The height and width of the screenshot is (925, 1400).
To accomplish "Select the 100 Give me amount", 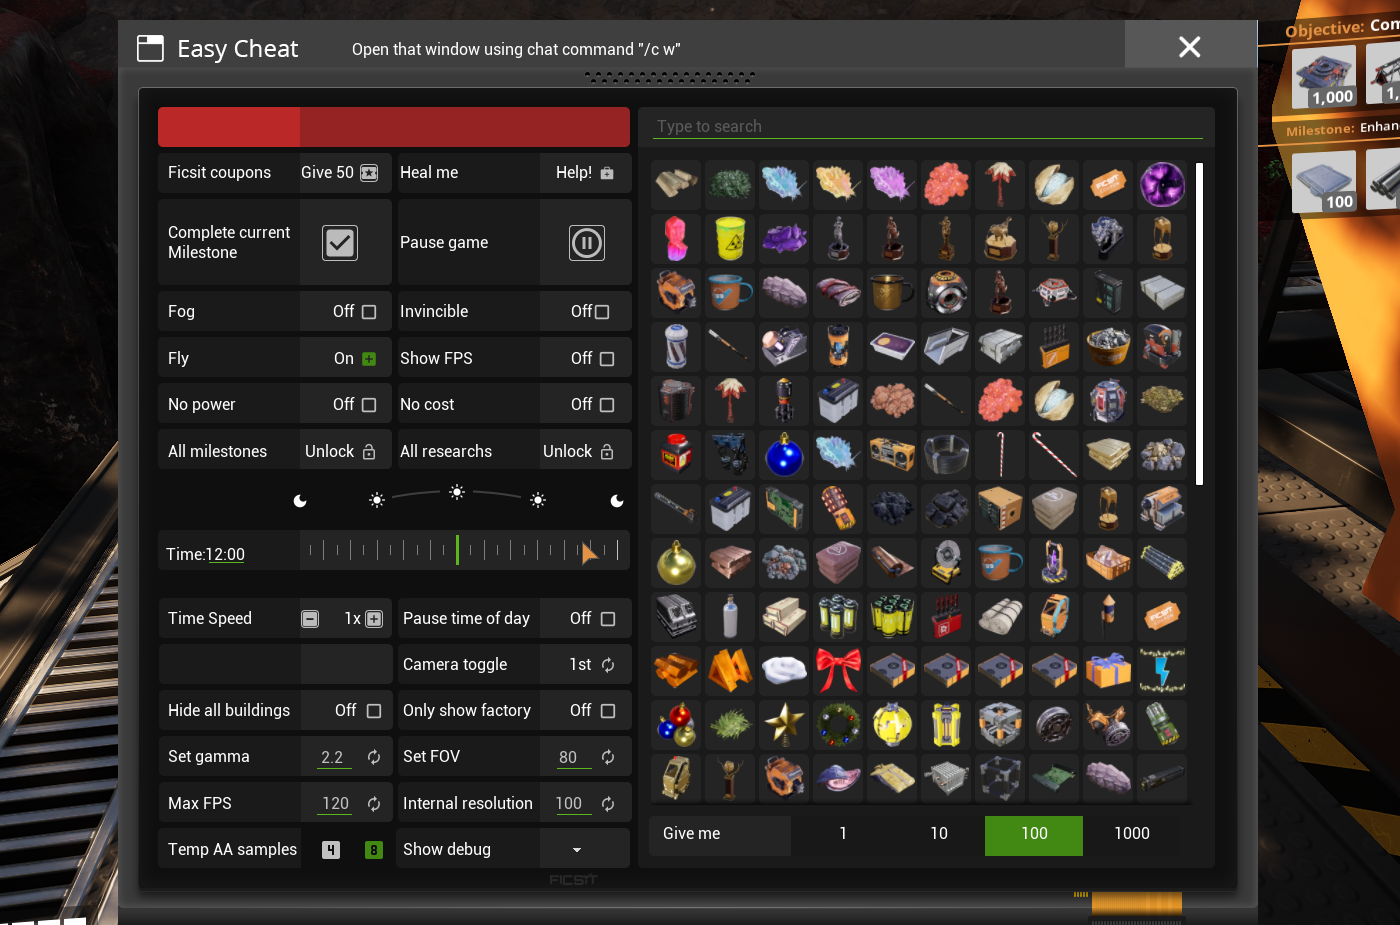I will click(x=1034, y=835).
